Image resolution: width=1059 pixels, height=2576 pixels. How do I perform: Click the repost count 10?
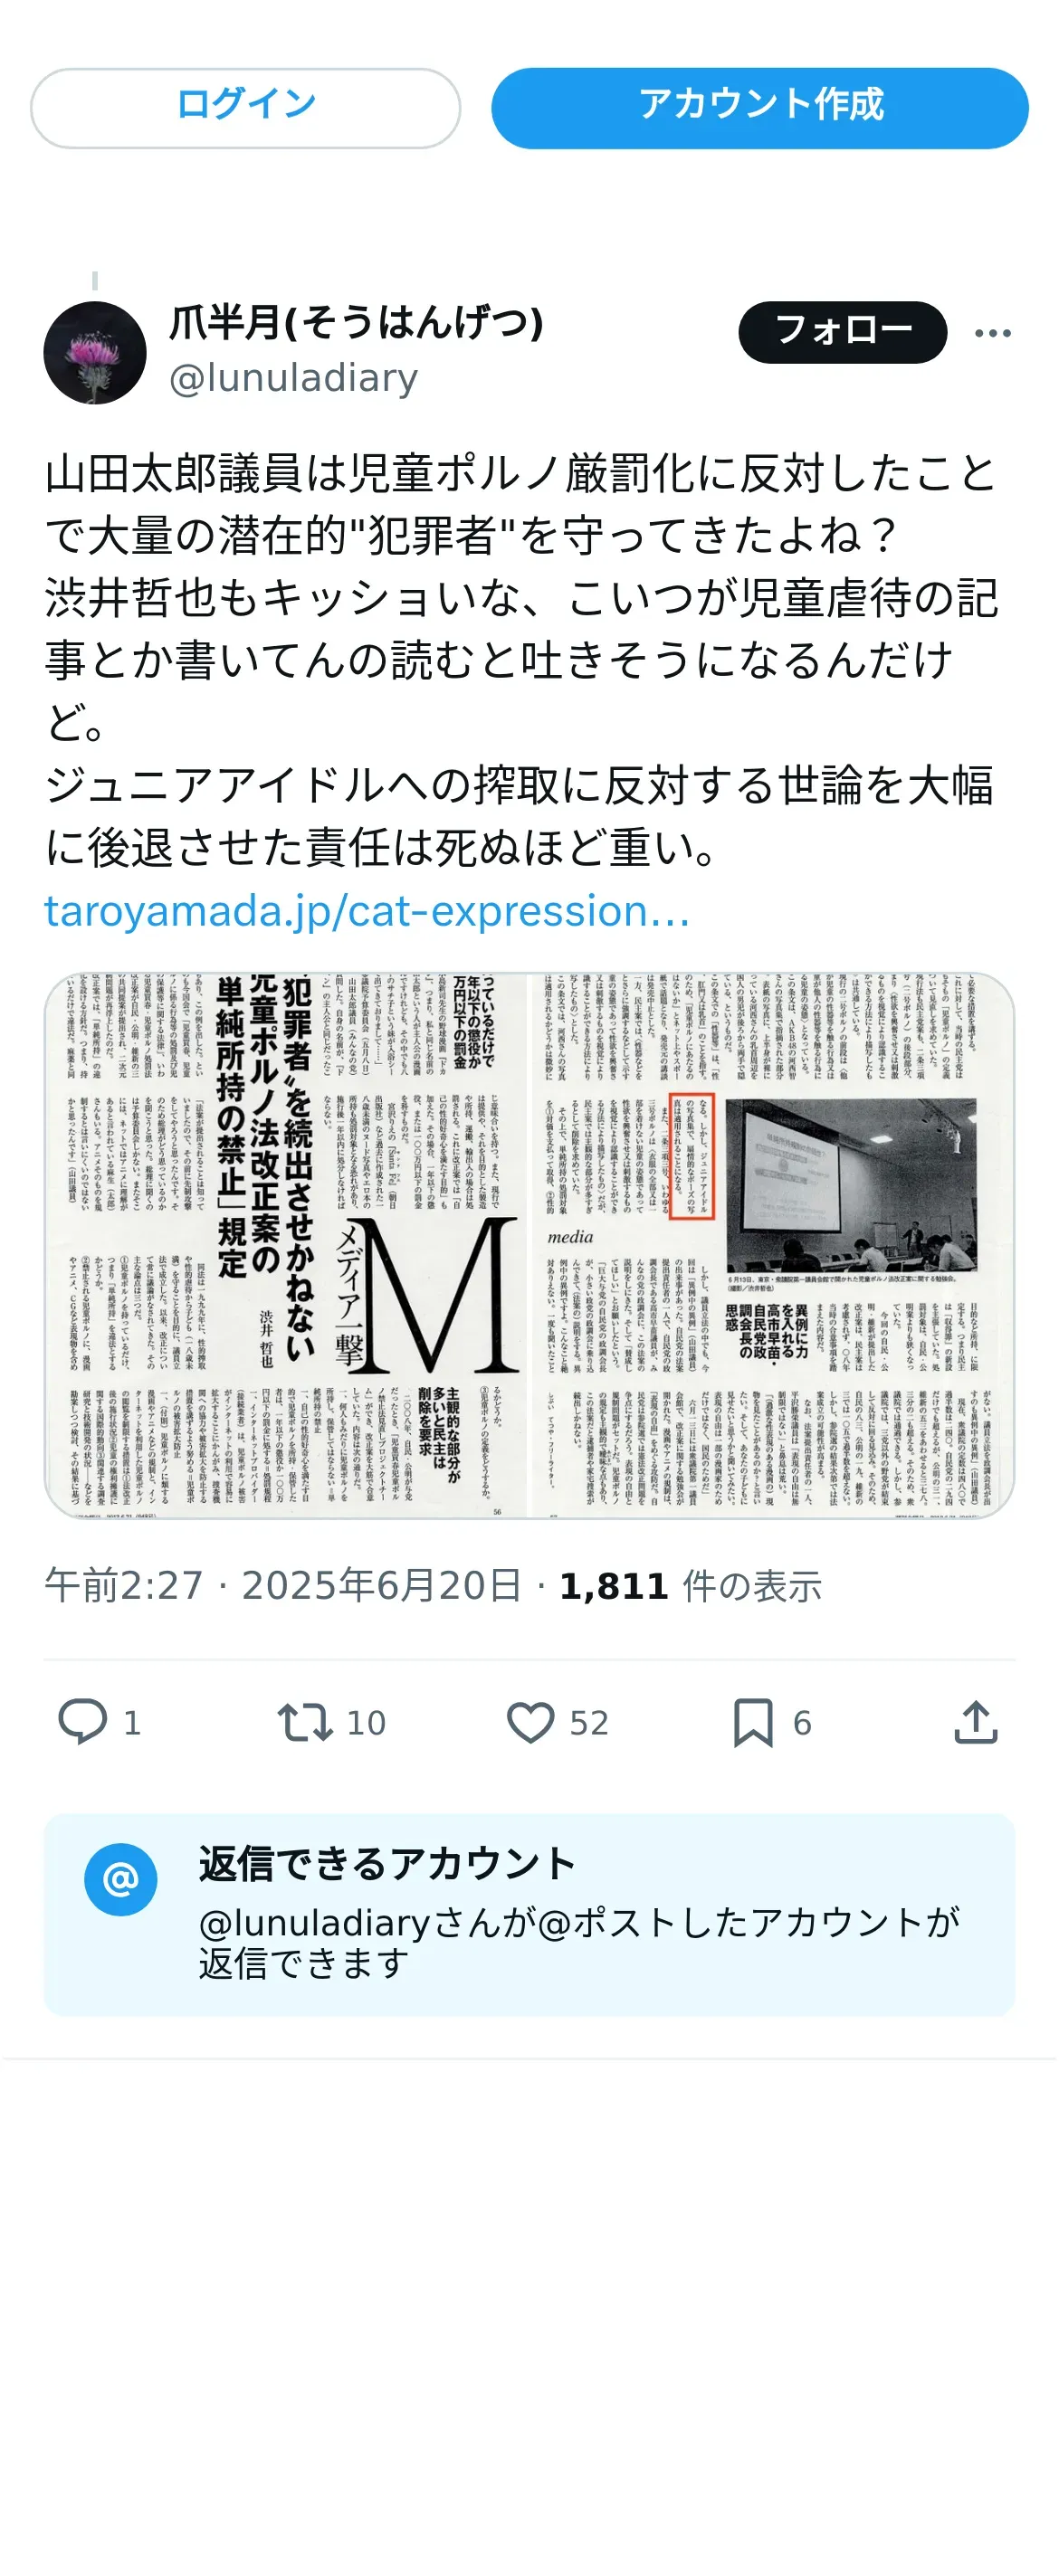point(366,1722)
